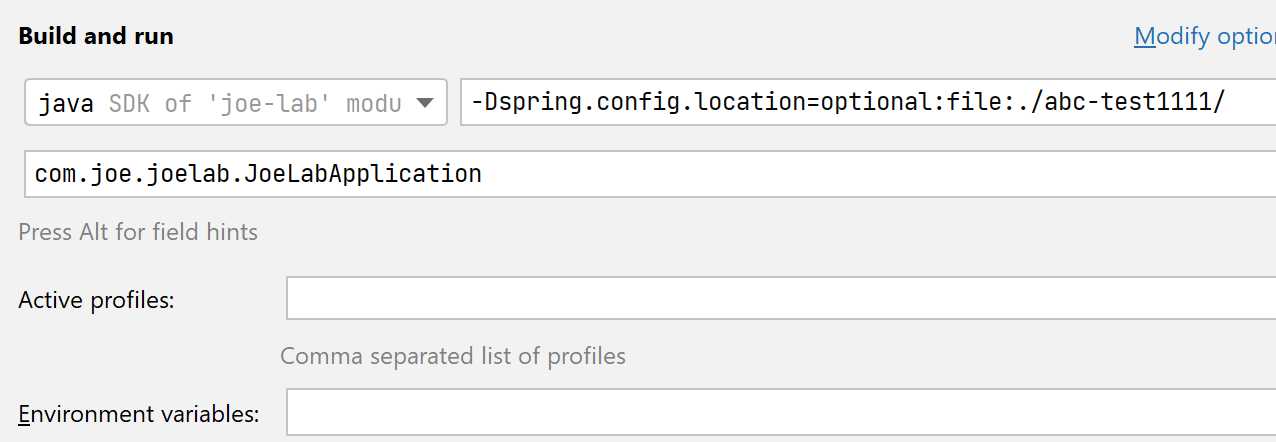Click the underlined "M" in Modify options
This screenshot has height=442, width=1276.
pos(1145,37)
